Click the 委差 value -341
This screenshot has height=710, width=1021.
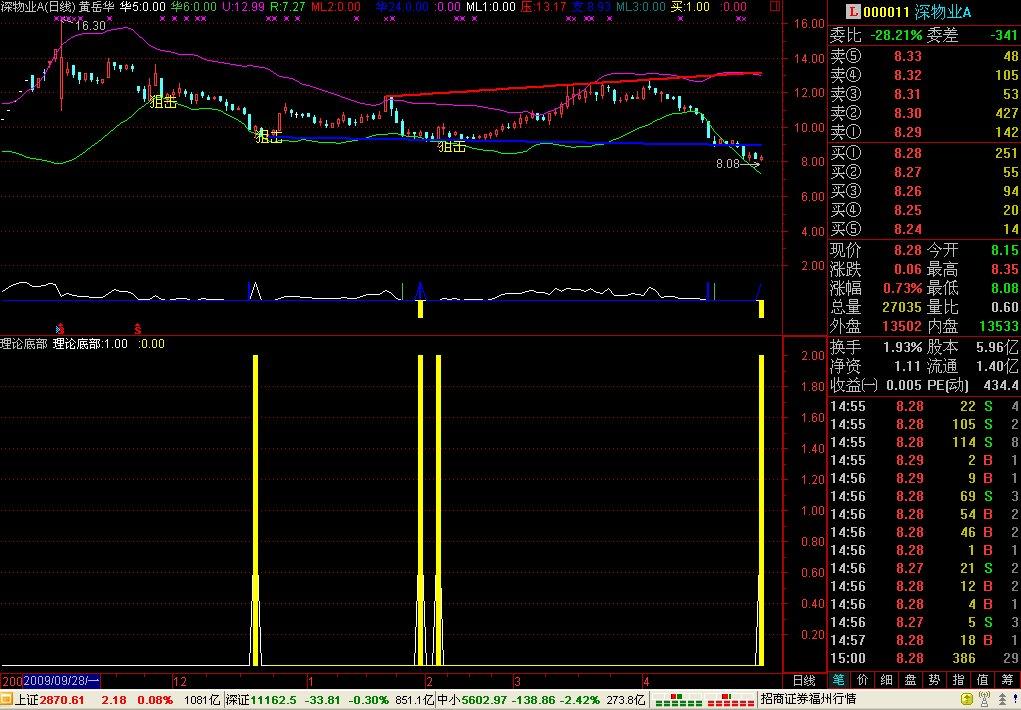(x=1003, y=35)
